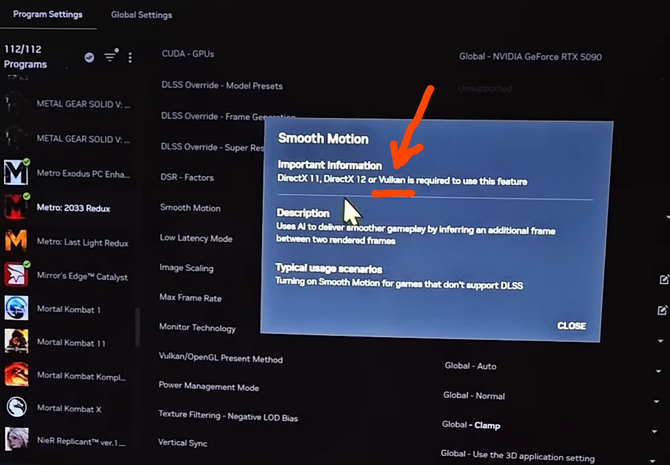Click DLSS Override - Frame Generation setting
Image resolution: width=670 pixels, height=465 pixels.
[228, 116]
